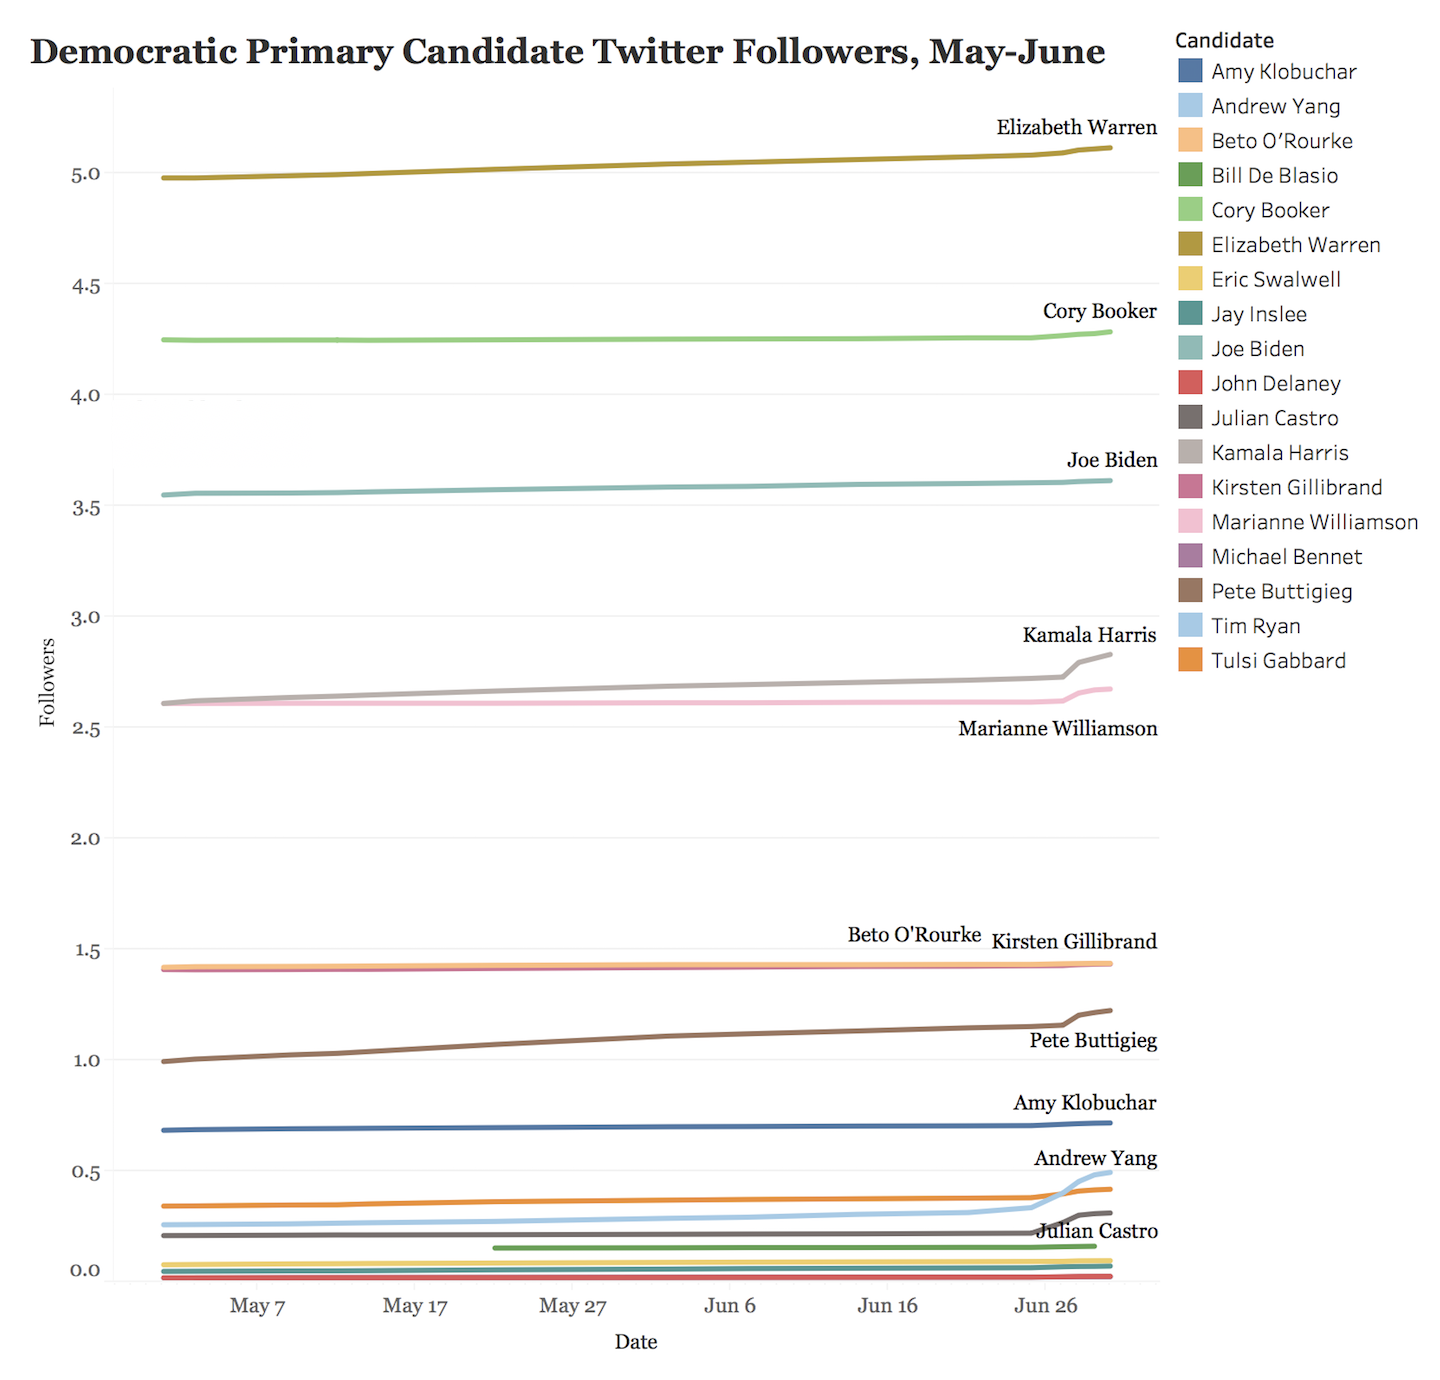Click Kamala Harris legend label
The height and width of the screenshot is (1380, 1440).
(x=1279, y=453)
